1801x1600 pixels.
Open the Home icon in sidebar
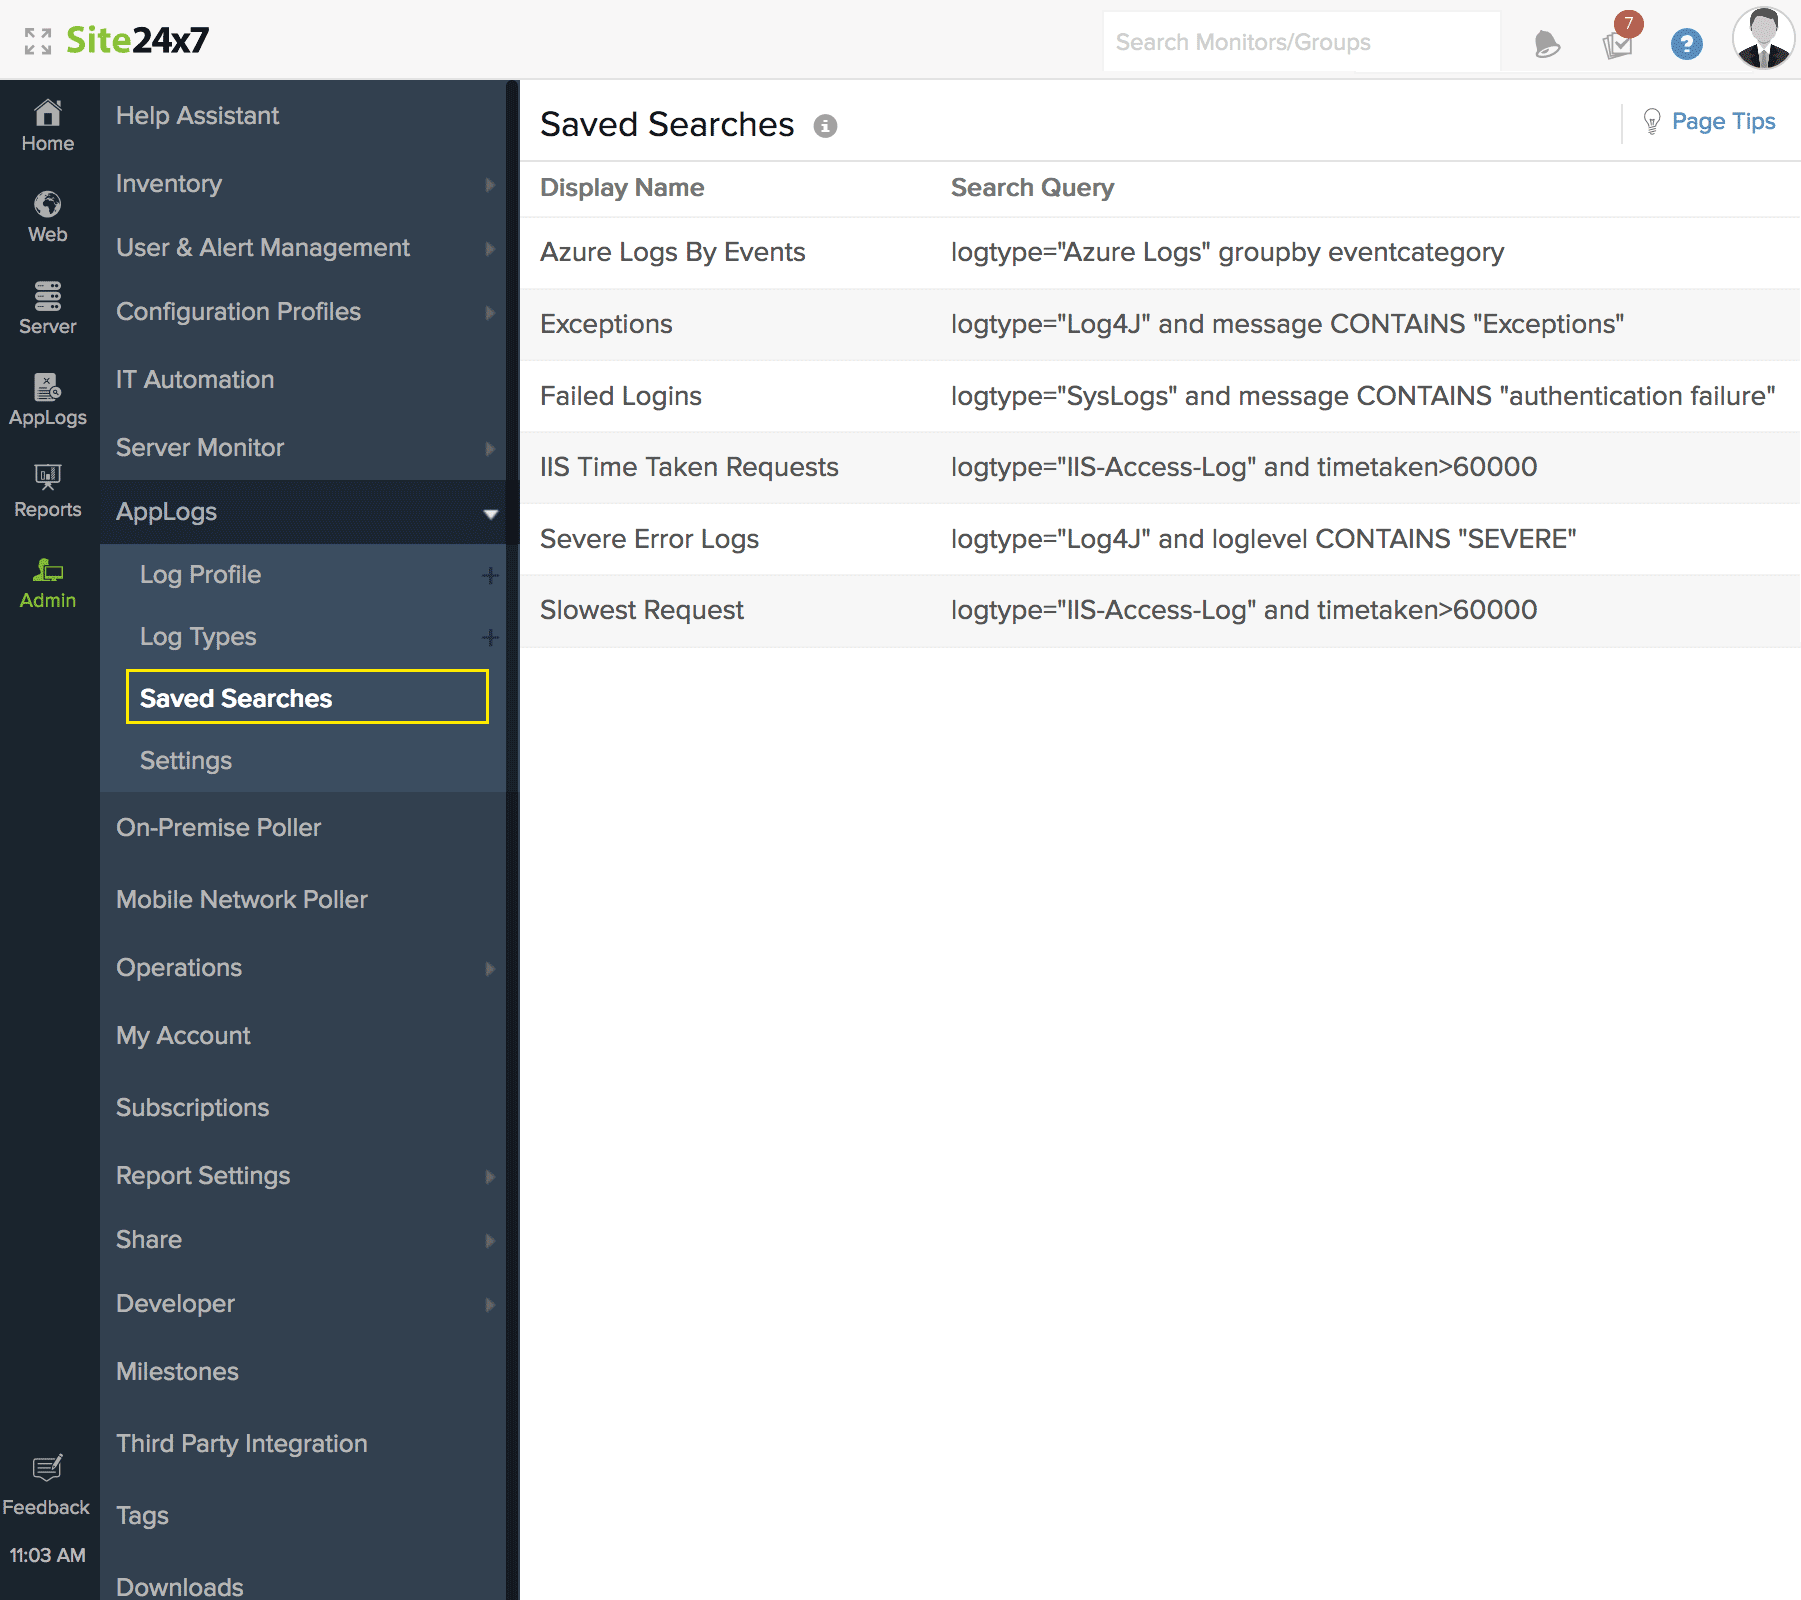pyautogui.click(x=46, y=118)
